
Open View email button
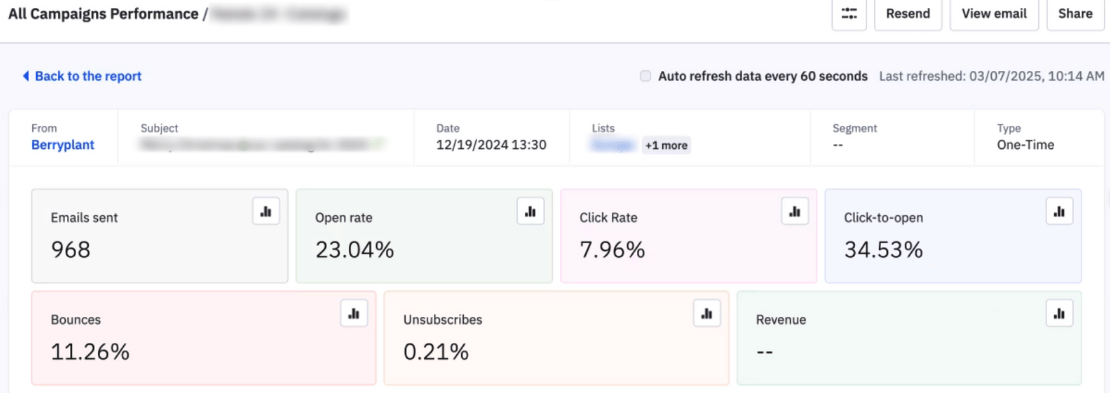click(995, 13)
